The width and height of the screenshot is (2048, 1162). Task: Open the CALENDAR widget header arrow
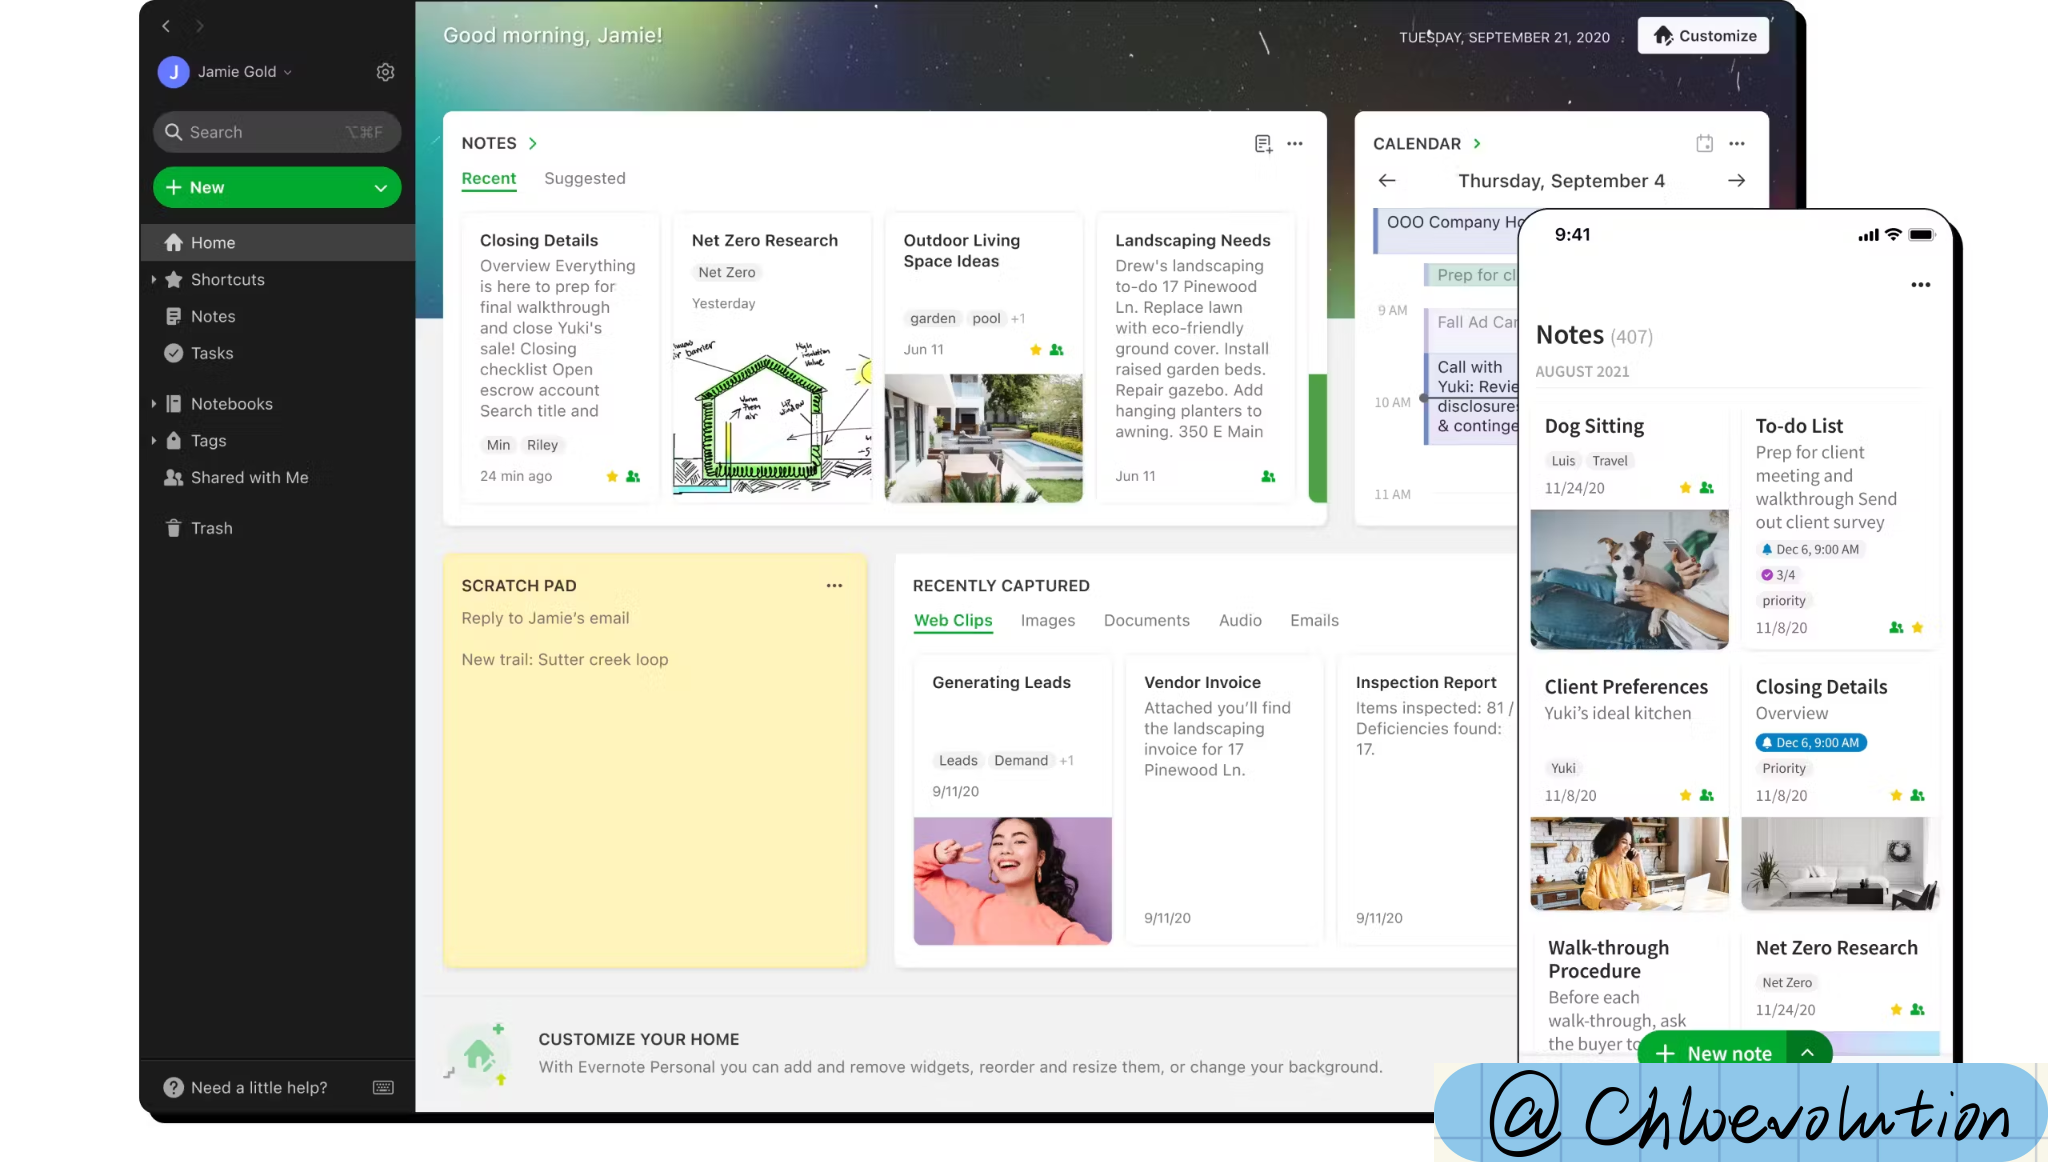click(1477, 144)
